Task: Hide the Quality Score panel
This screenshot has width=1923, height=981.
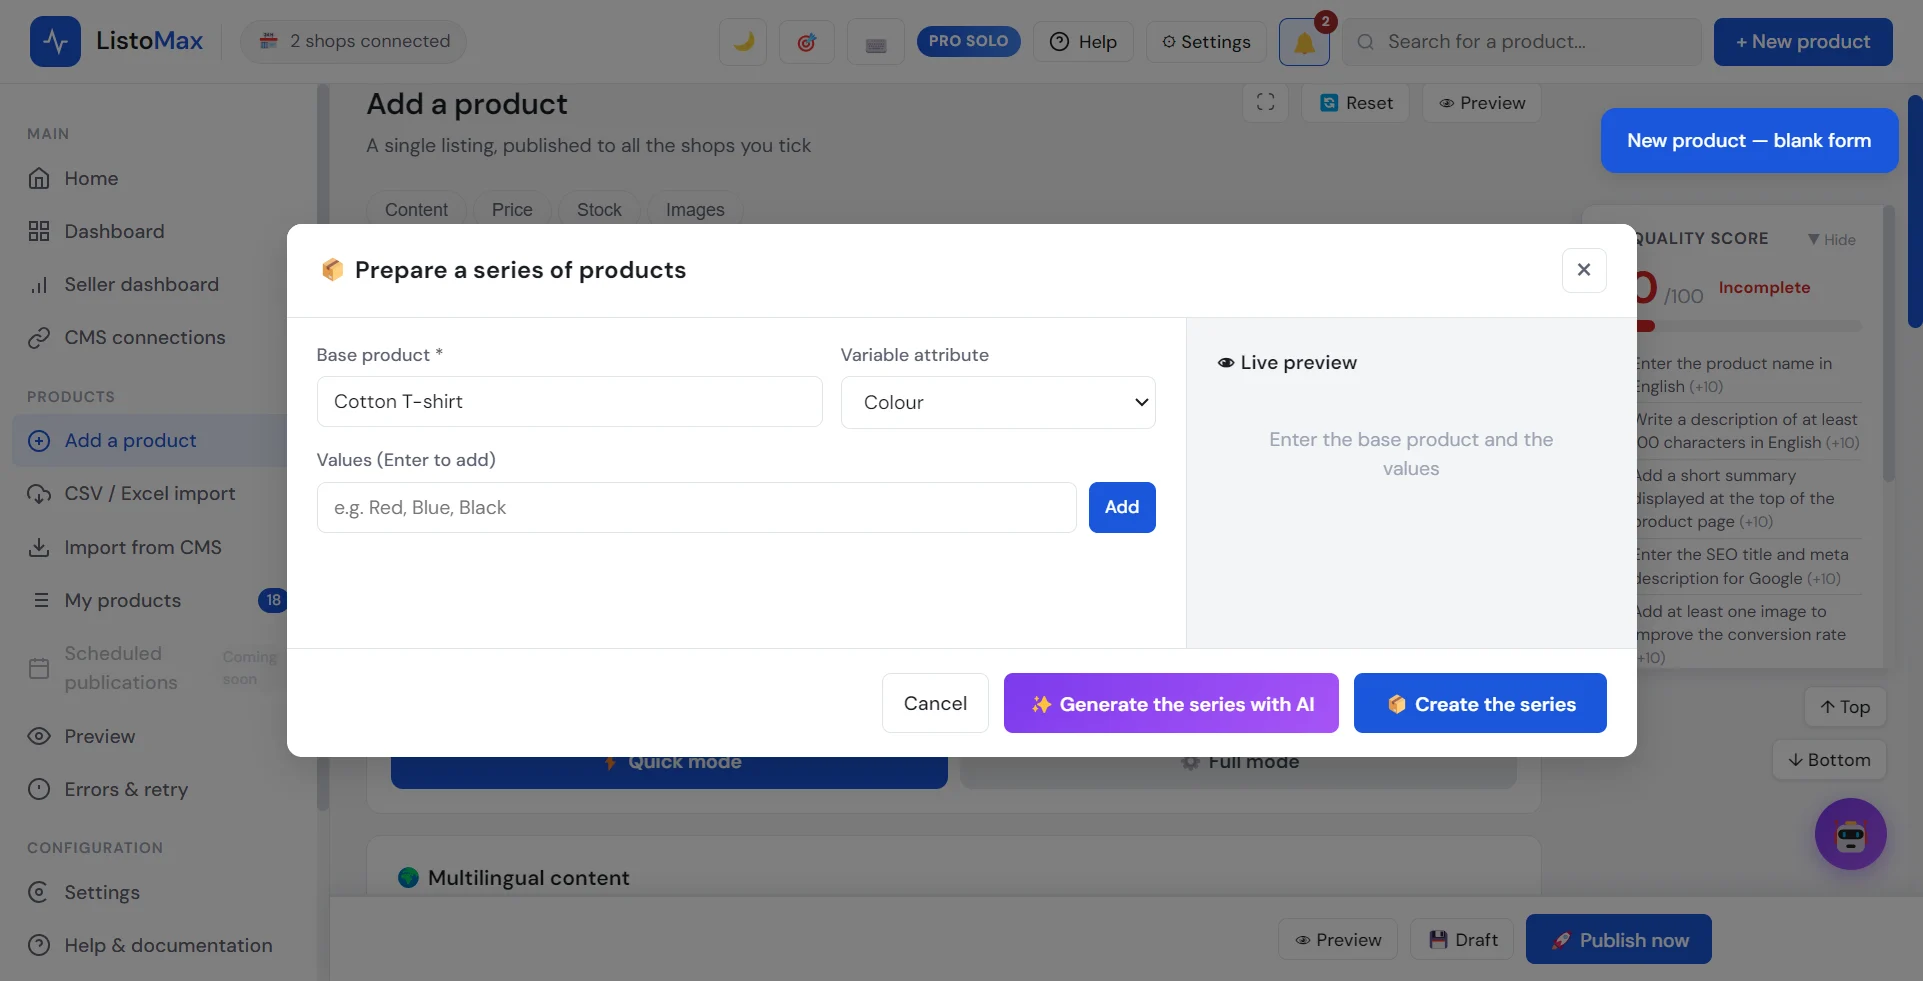Action: [x=1832, y=240]
